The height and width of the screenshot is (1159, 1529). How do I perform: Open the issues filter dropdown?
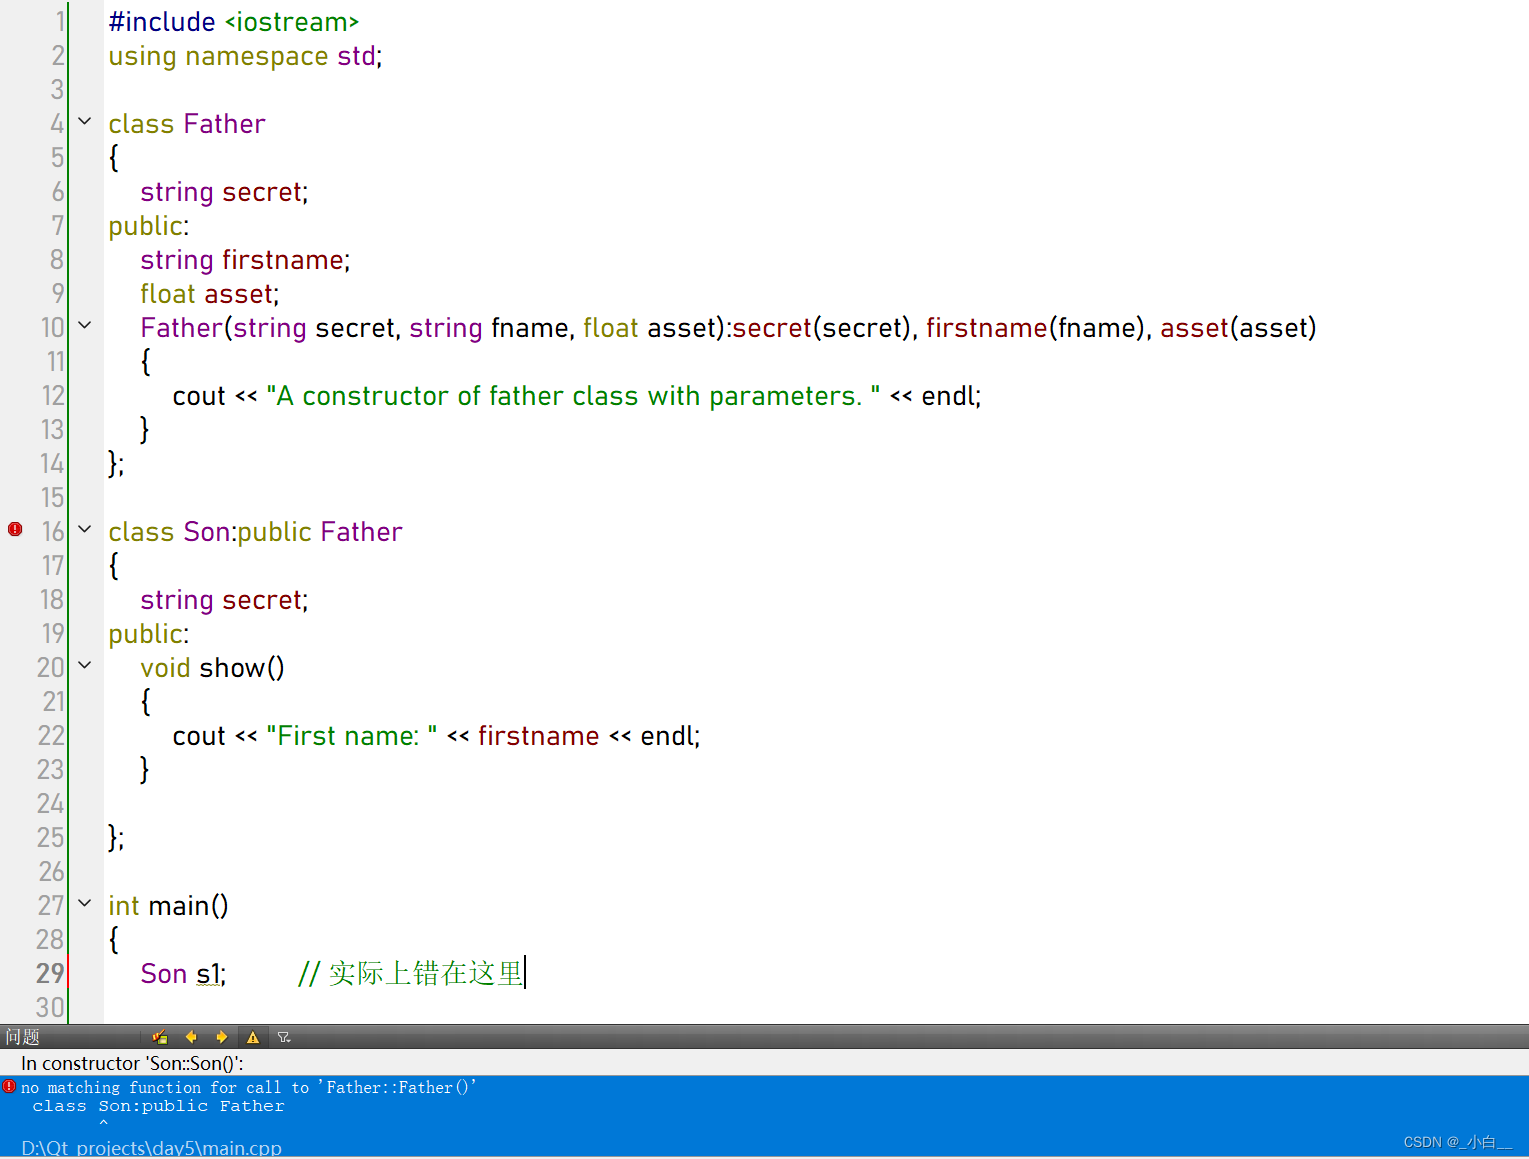[284, 1037]
